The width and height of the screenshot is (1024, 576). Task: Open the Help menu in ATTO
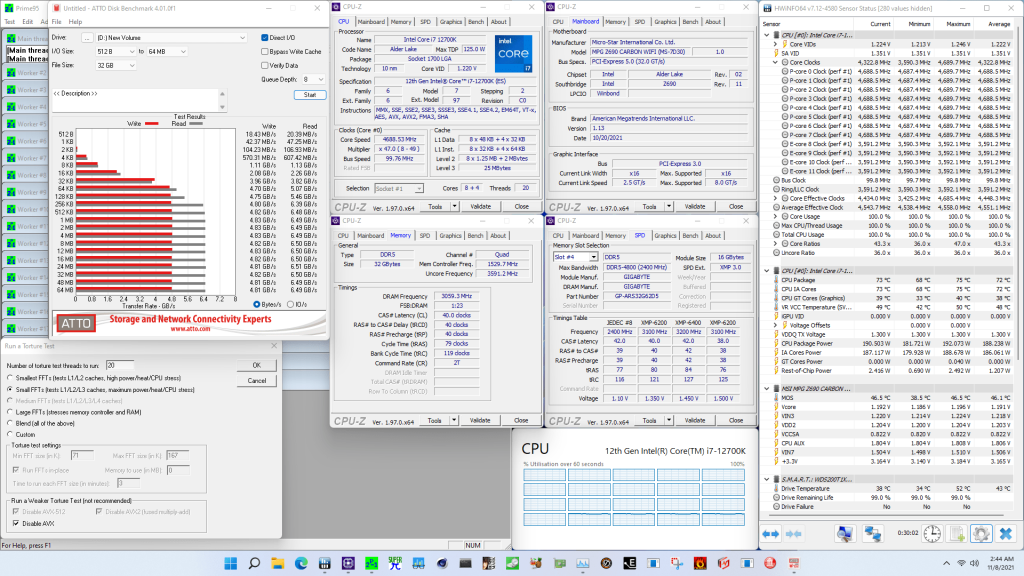(x=76, y=21)
